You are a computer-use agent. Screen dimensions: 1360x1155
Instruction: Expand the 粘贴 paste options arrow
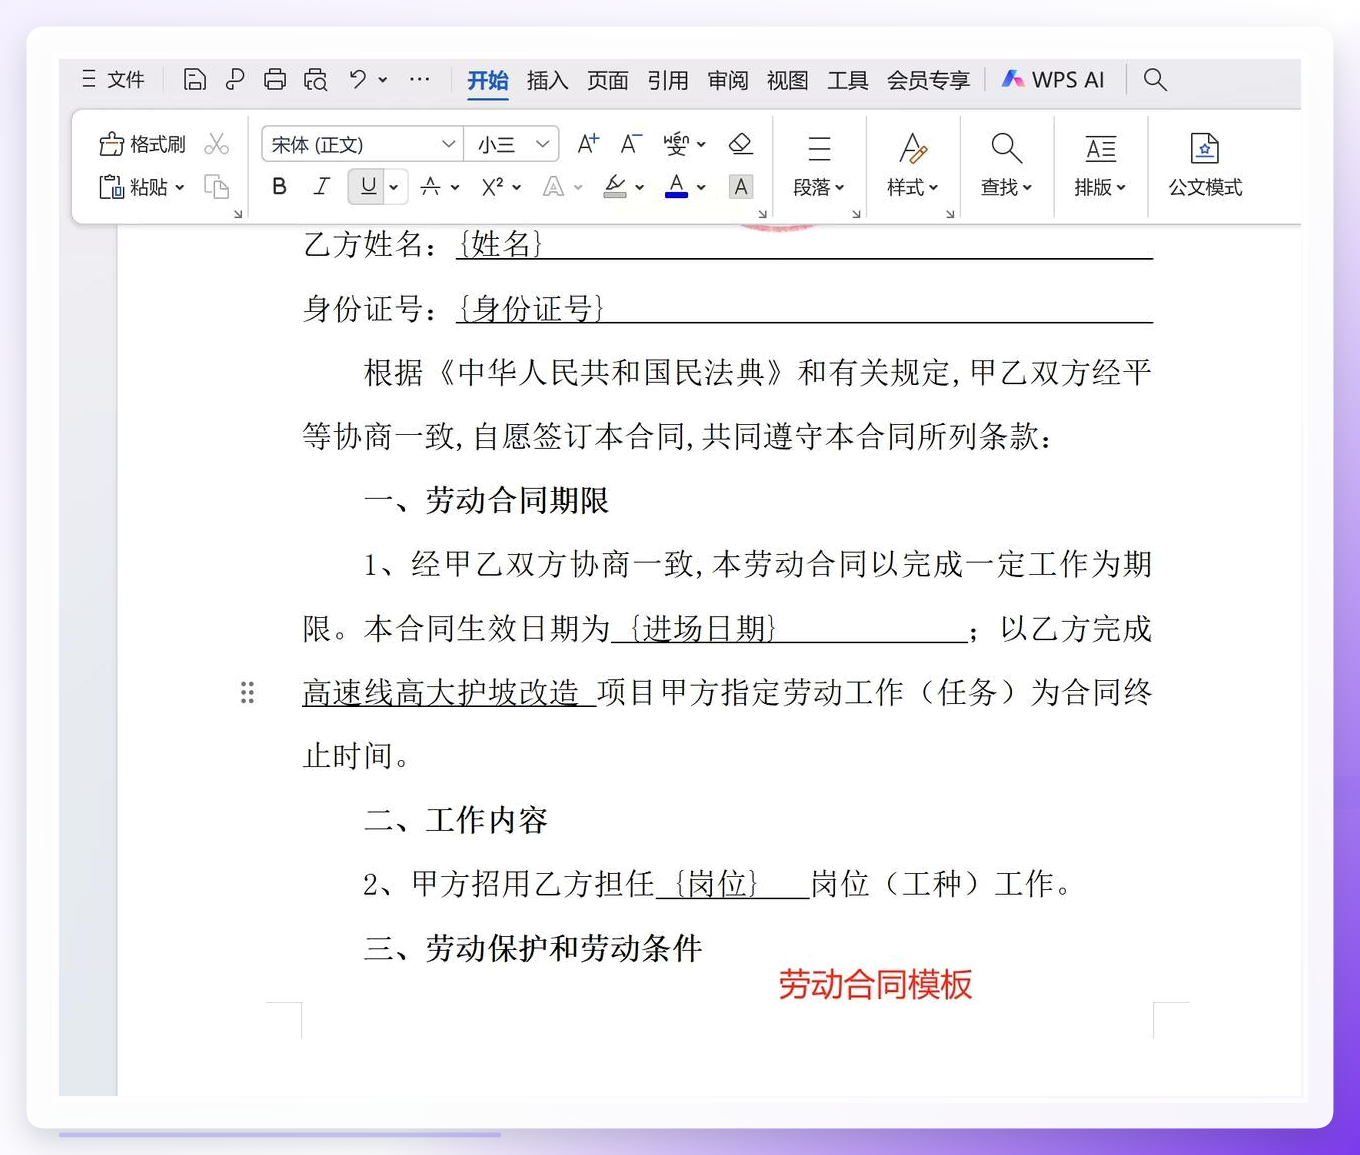point(180,187)
